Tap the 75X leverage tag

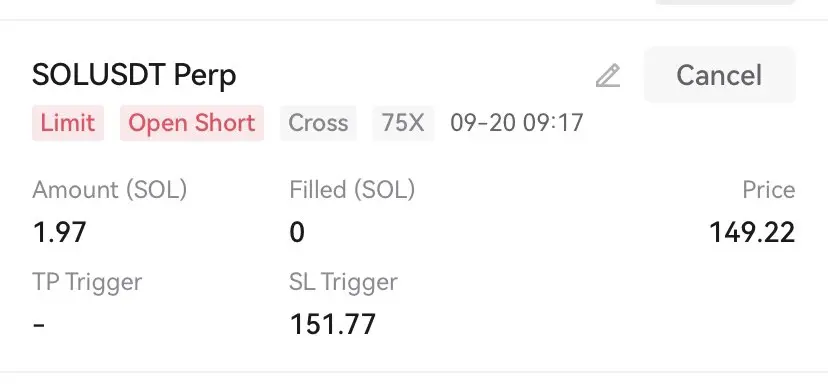tap(403, 123)
